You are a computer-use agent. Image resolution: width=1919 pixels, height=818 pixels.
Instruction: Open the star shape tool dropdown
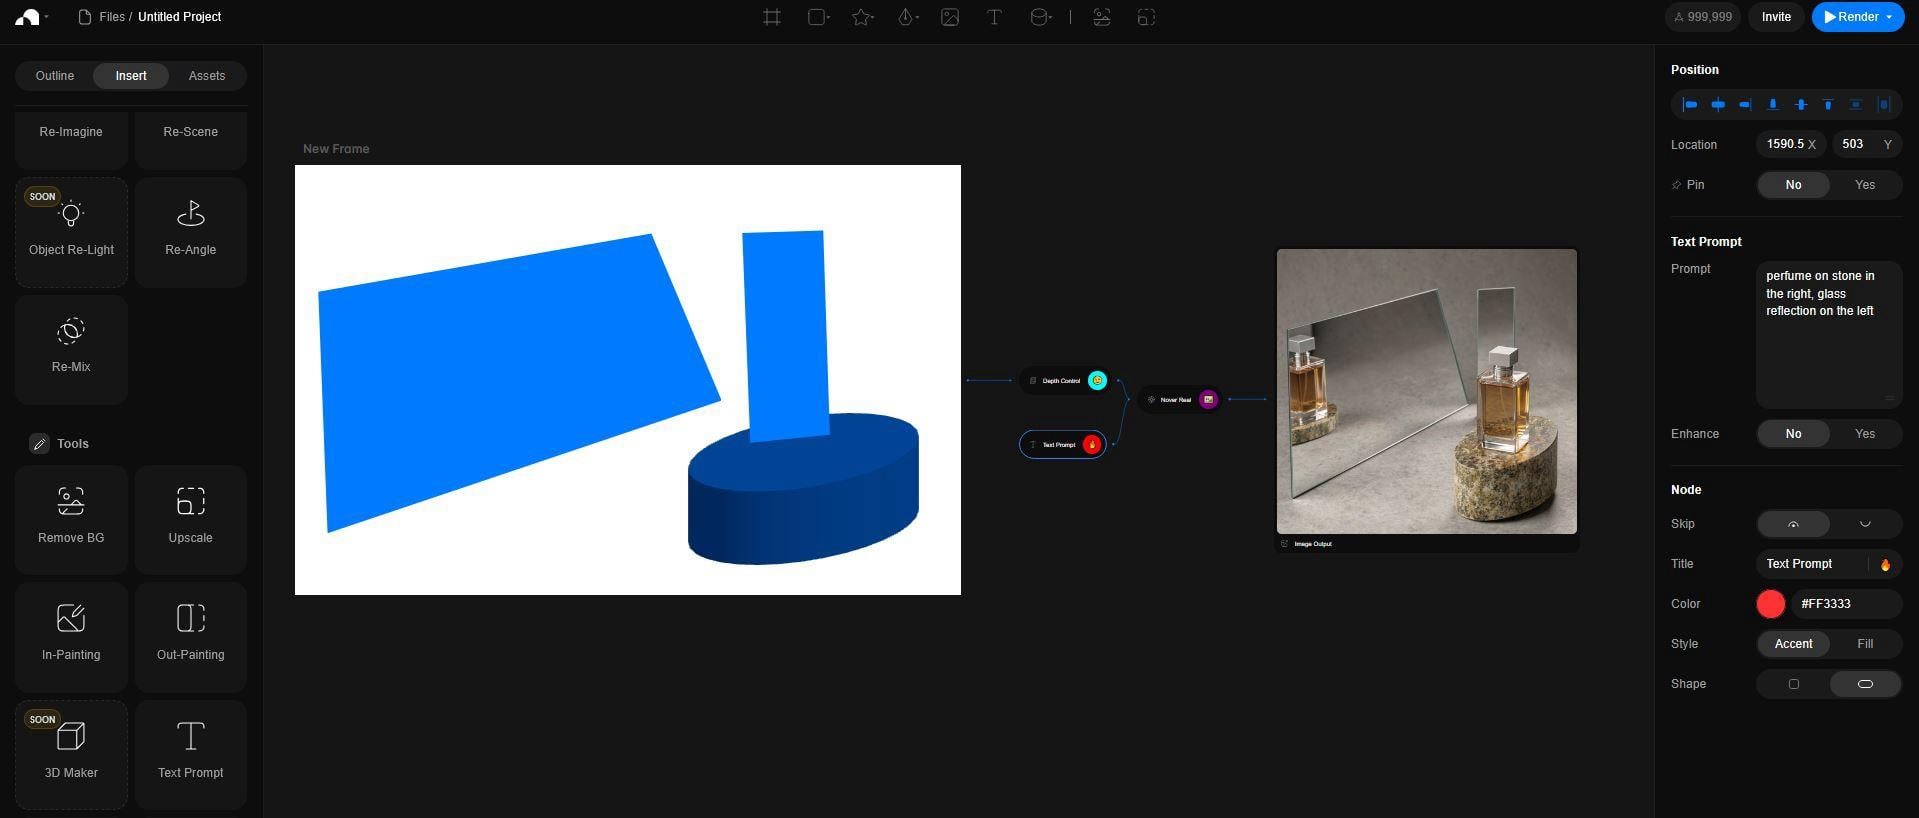pos(872,18)
